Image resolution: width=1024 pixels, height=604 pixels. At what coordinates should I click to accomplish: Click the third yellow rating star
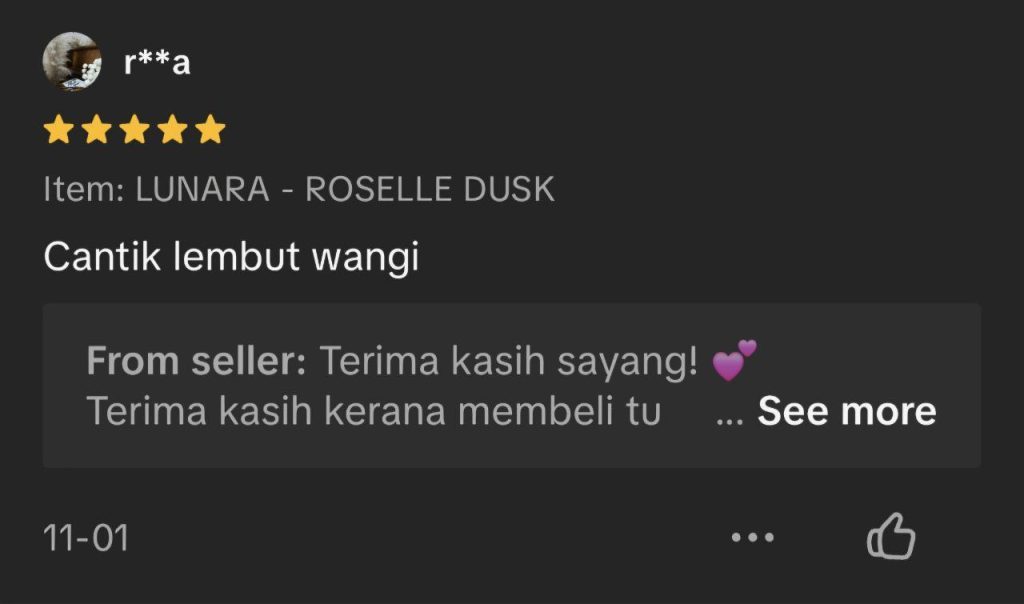tap(135, 129)
